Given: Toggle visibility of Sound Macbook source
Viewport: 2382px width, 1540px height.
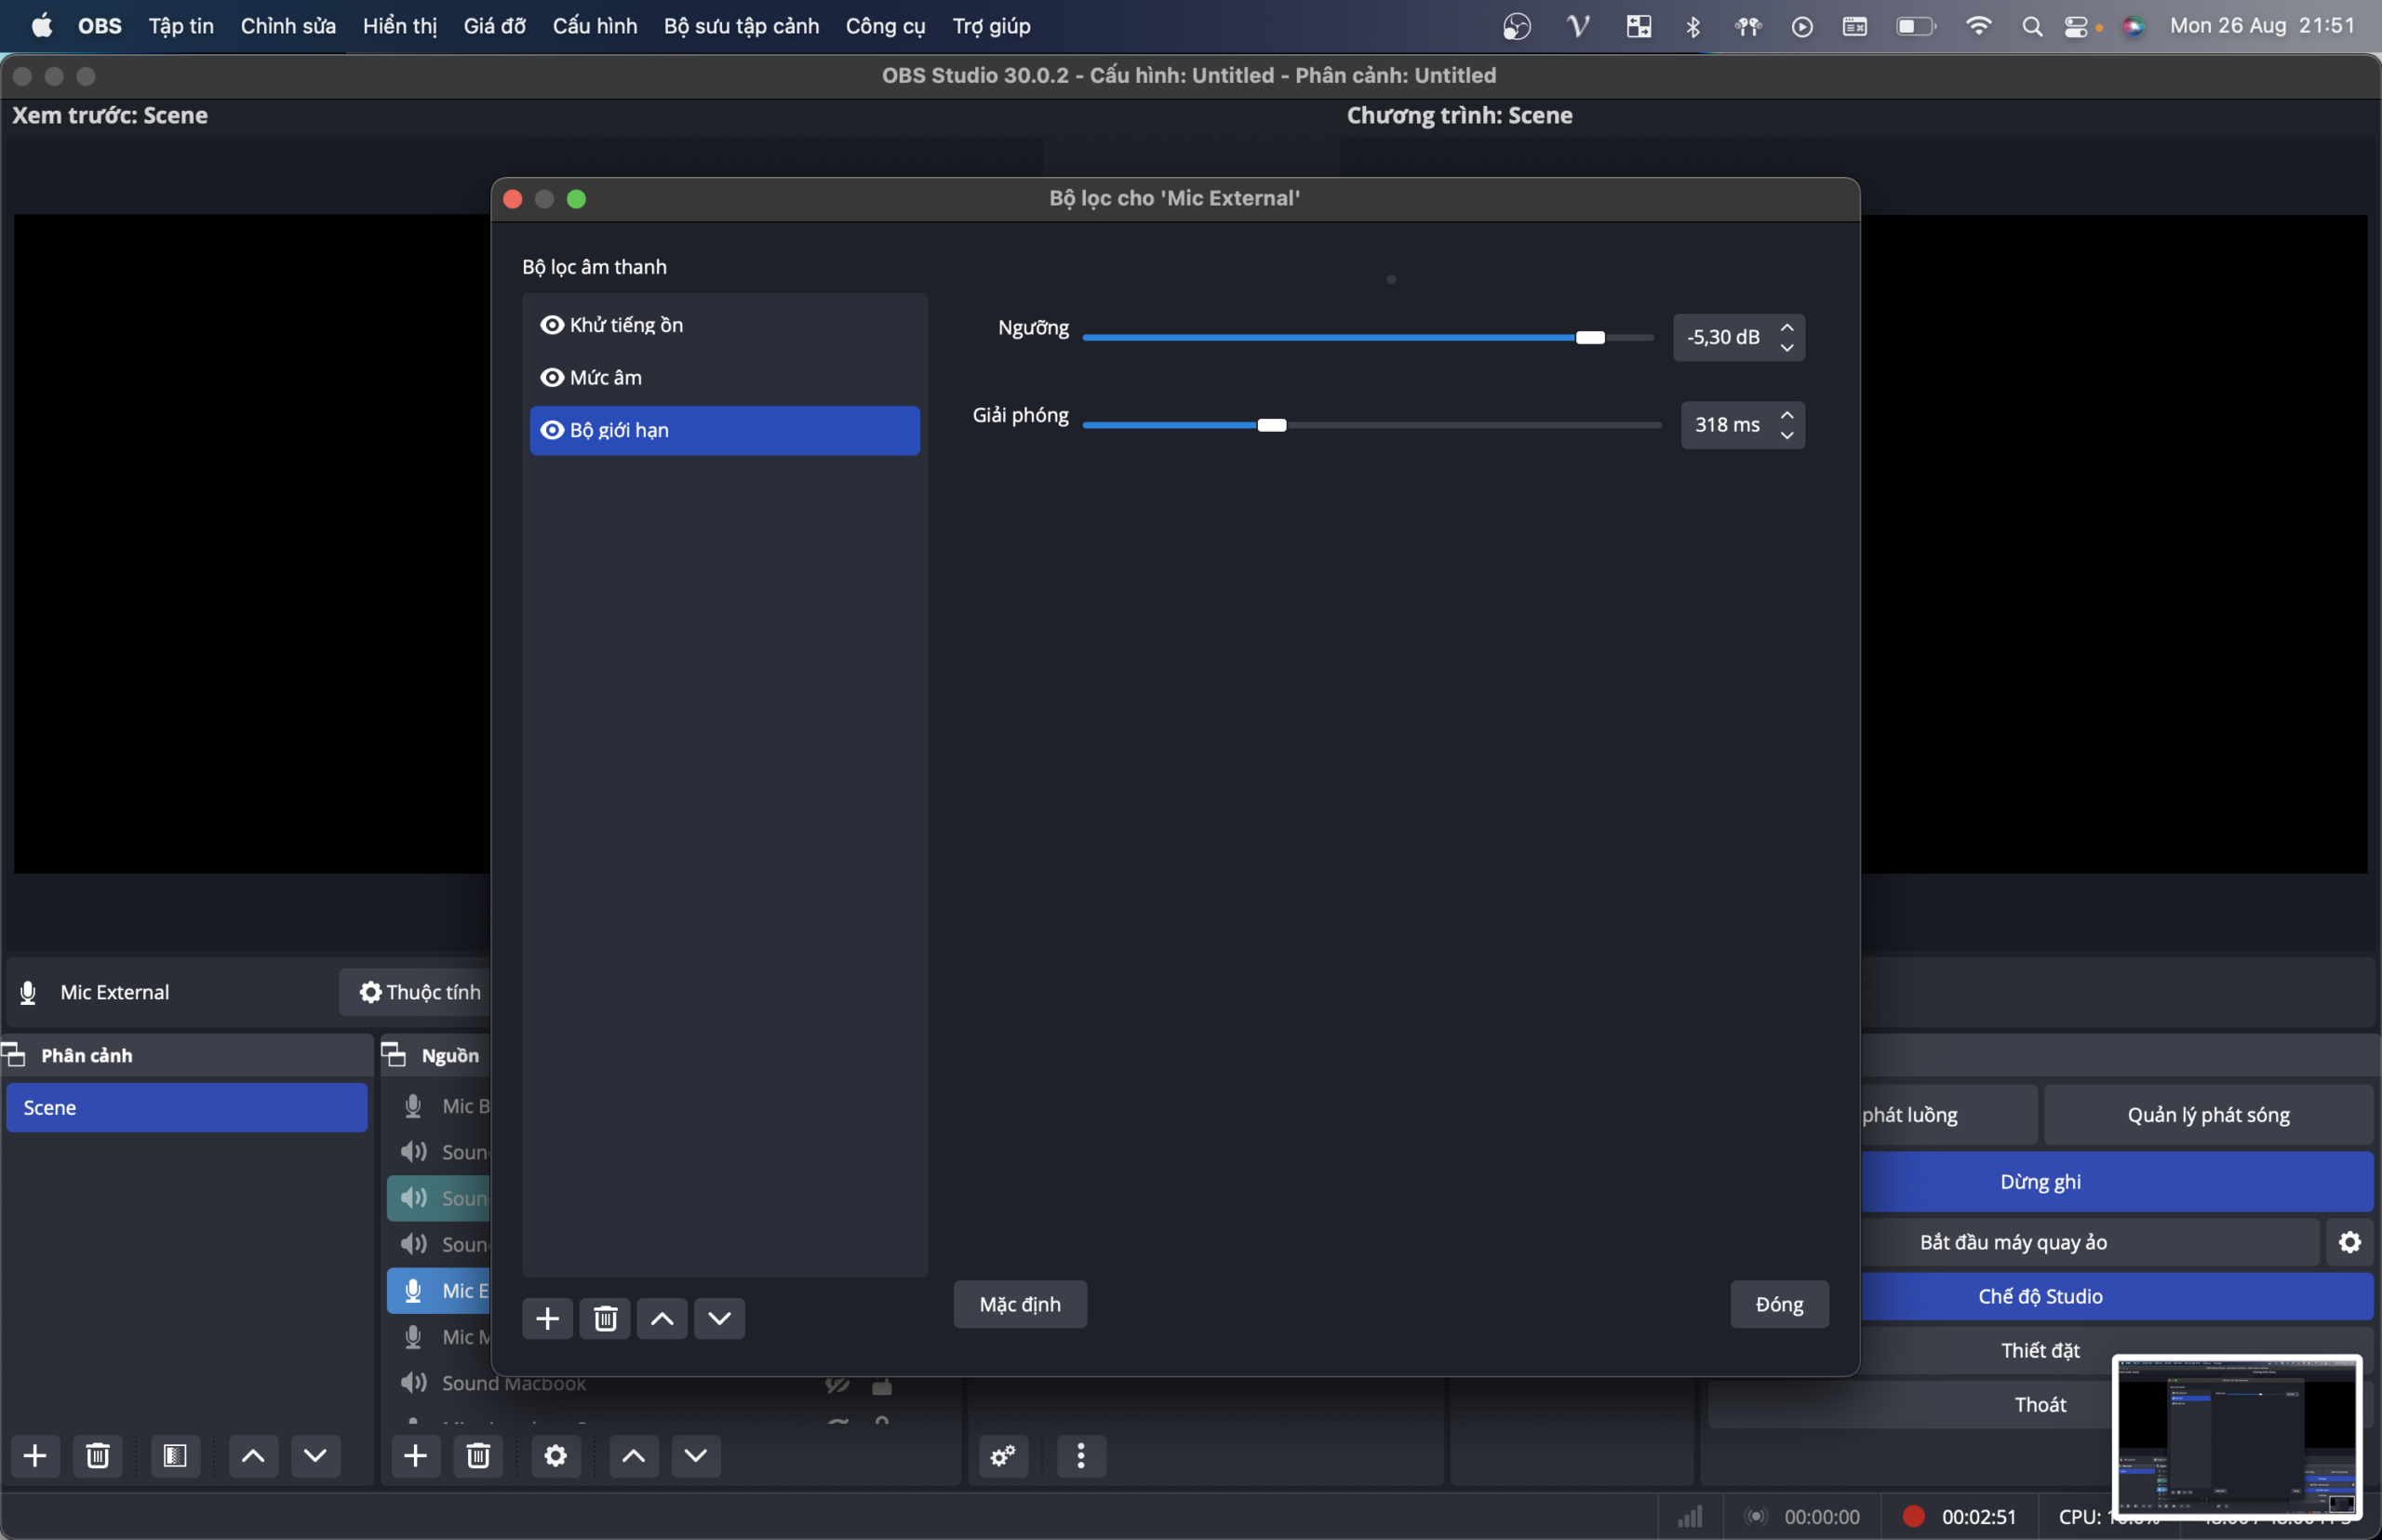Looking at the screenshot, I should (x=838, y=1384).
